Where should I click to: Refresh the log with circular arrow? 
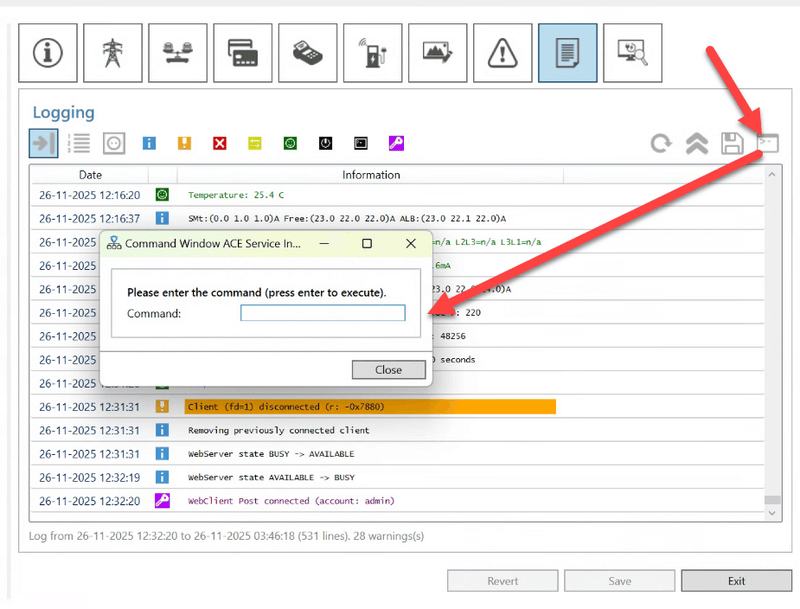pyautogui.click(x=661, y=143)
